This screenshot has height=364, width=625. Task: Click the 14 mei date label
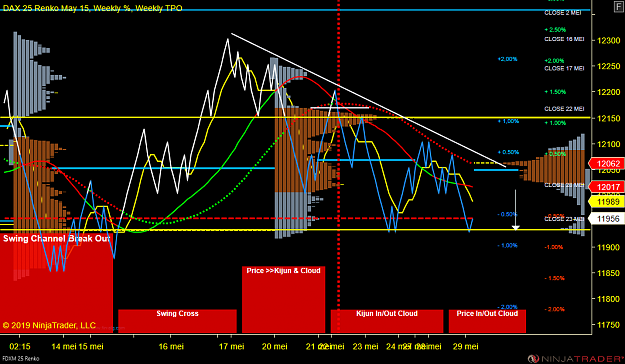tap(63, 346)
